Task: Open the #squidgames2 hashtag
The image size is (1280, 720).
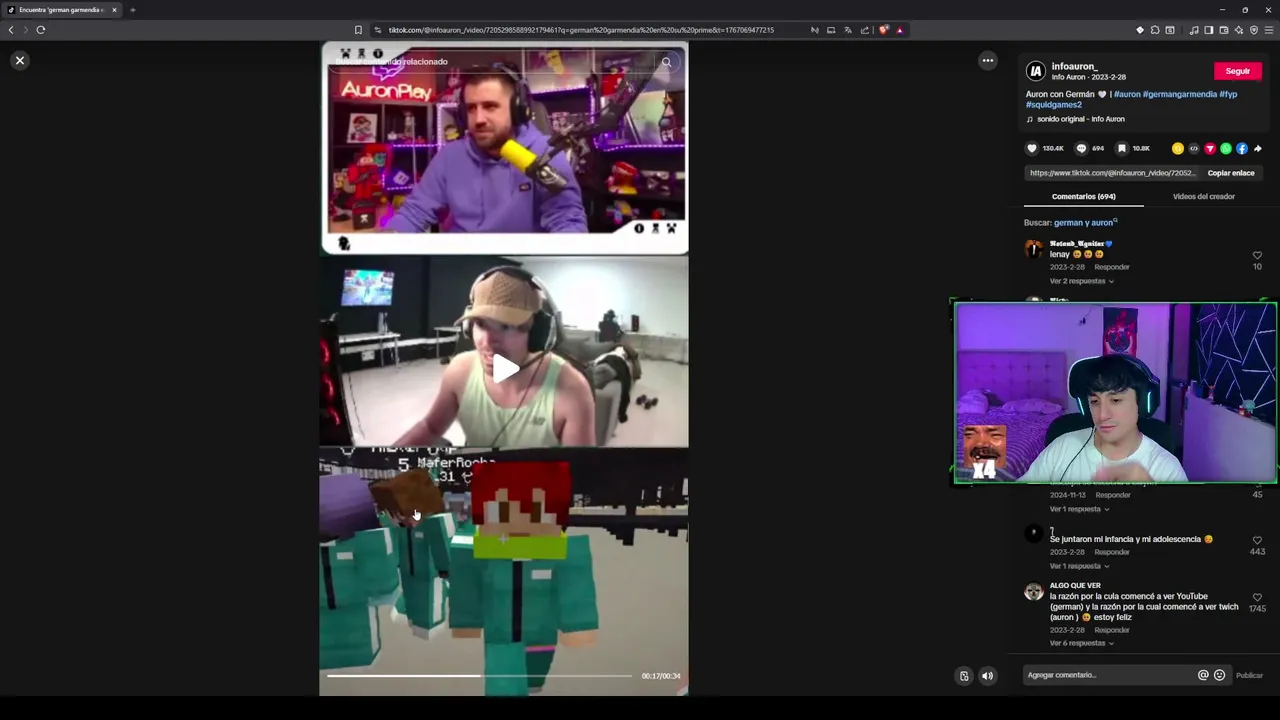Action: [x=1054, y=104]
